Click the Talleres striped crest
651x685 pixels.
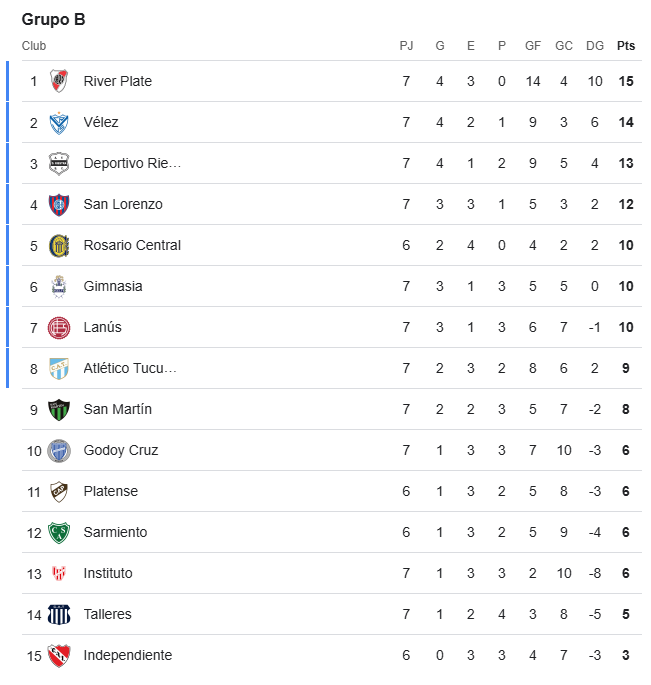click(x=59, y=615)
